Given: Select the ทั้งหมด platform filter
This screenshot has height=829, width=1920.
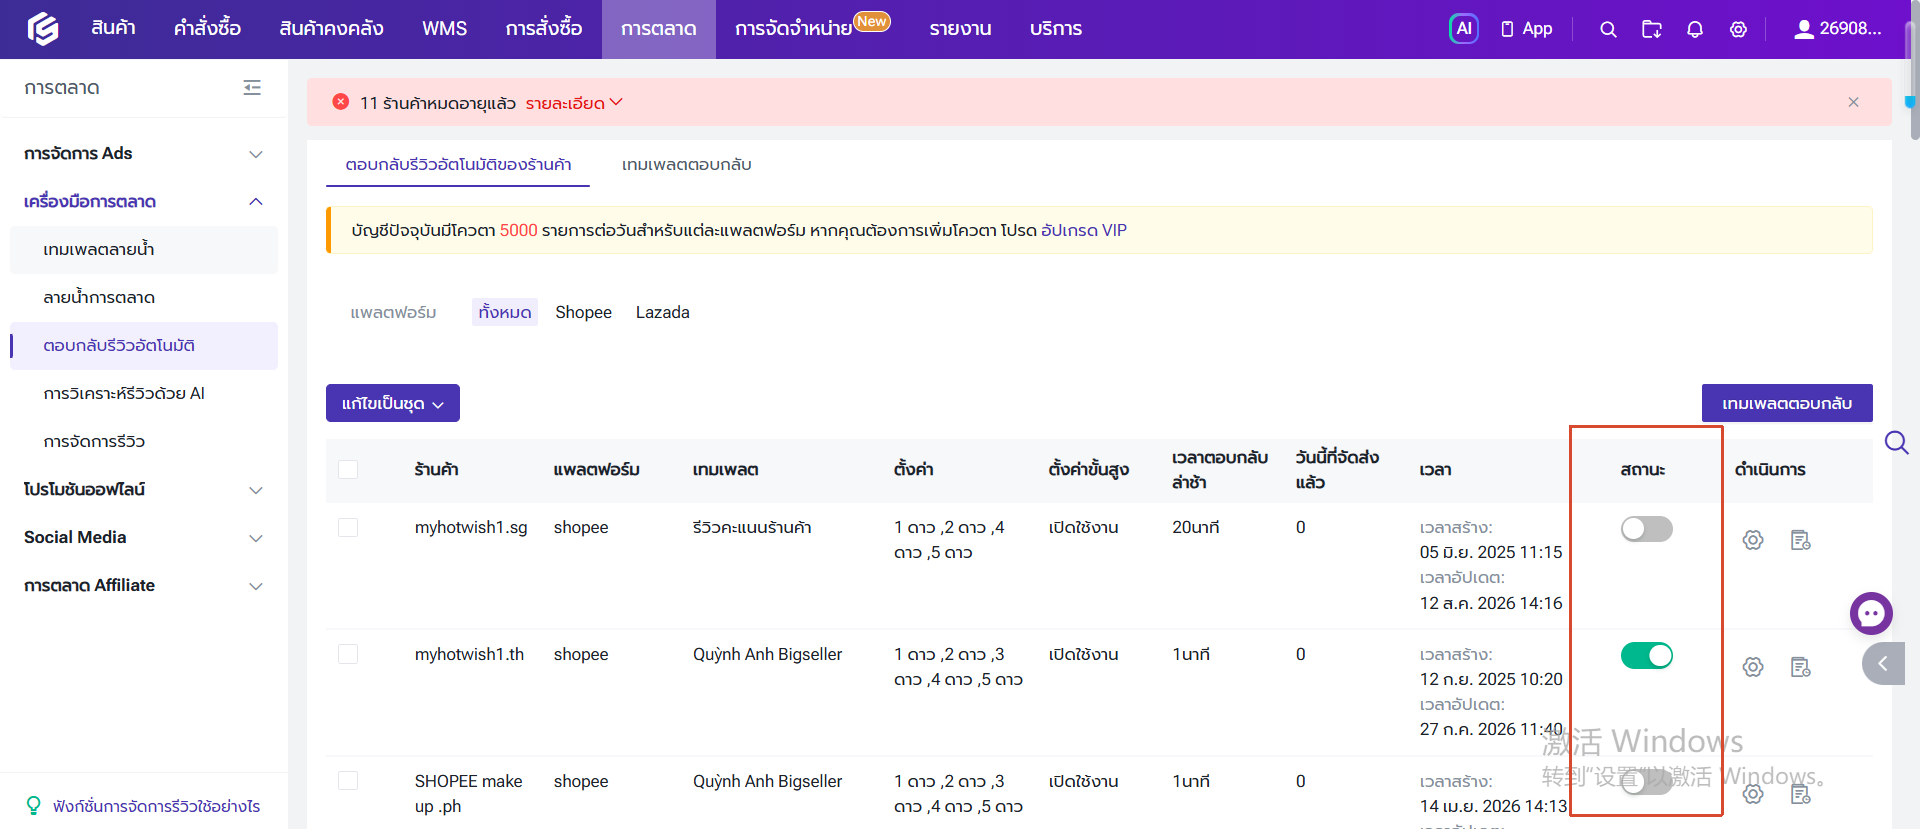Looking at the screenshot, I should pos(505,312).
